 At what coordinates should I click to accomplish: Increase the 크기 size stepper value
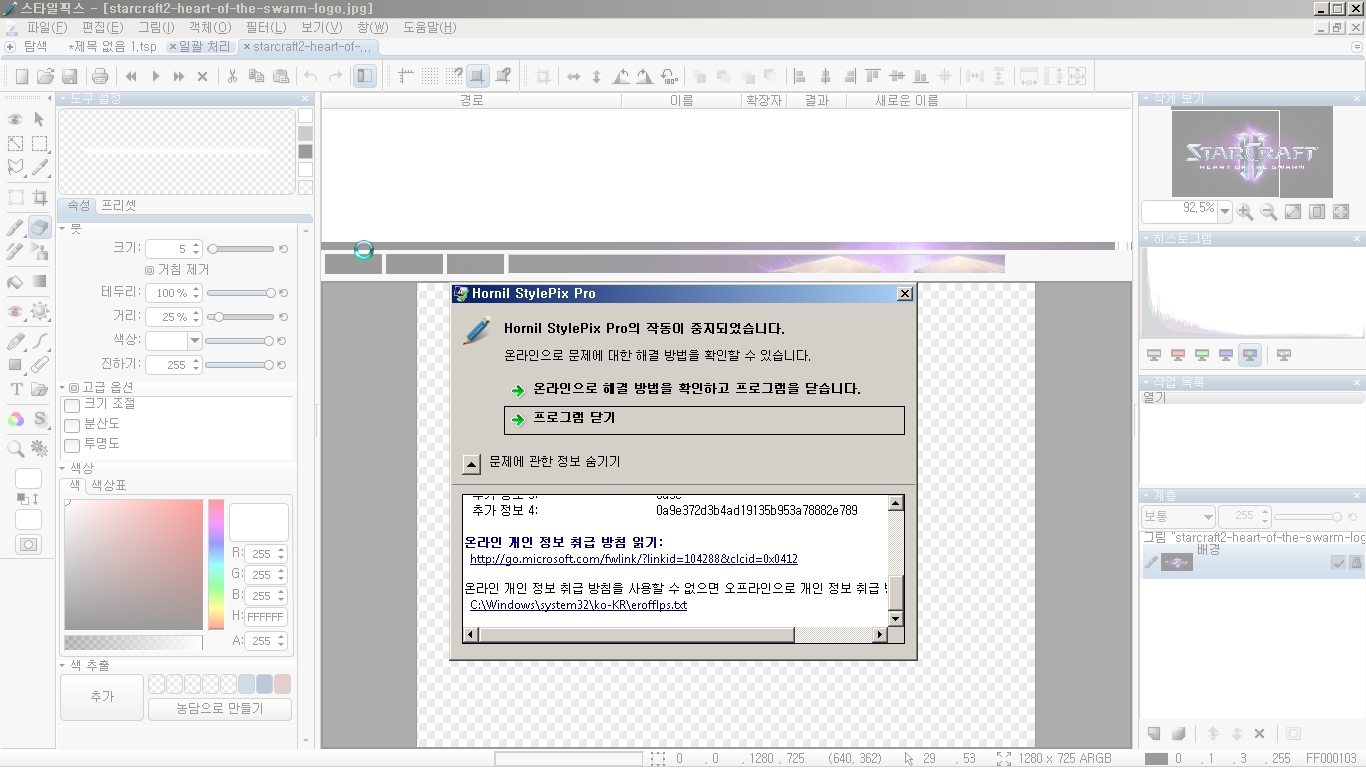pyautogui.click(x=196, y=245)
